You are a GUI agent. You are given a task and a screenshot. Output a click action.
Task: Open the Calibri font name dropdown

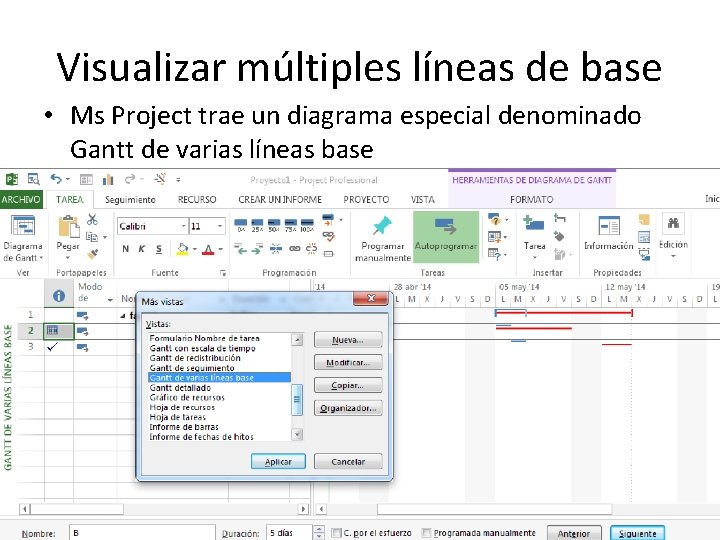pyautogui.click(x=183, y=226)
